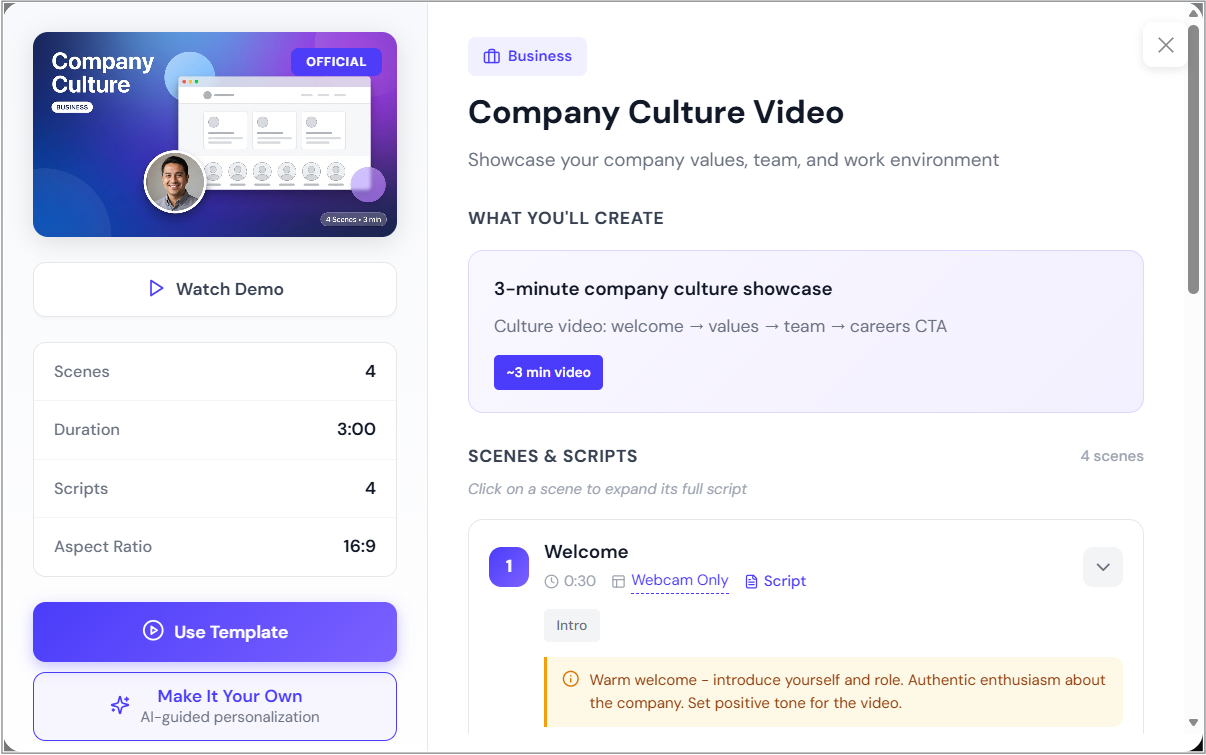This screenshot has width=1206, height=755.
Task: Click the scene number 1 badge
Action: point(509,567)
